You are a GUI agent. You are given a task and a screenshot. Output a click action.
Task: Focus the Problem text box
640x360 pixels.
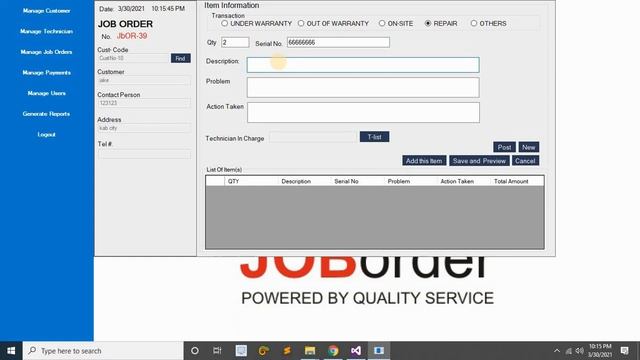(x=363, y=87)
